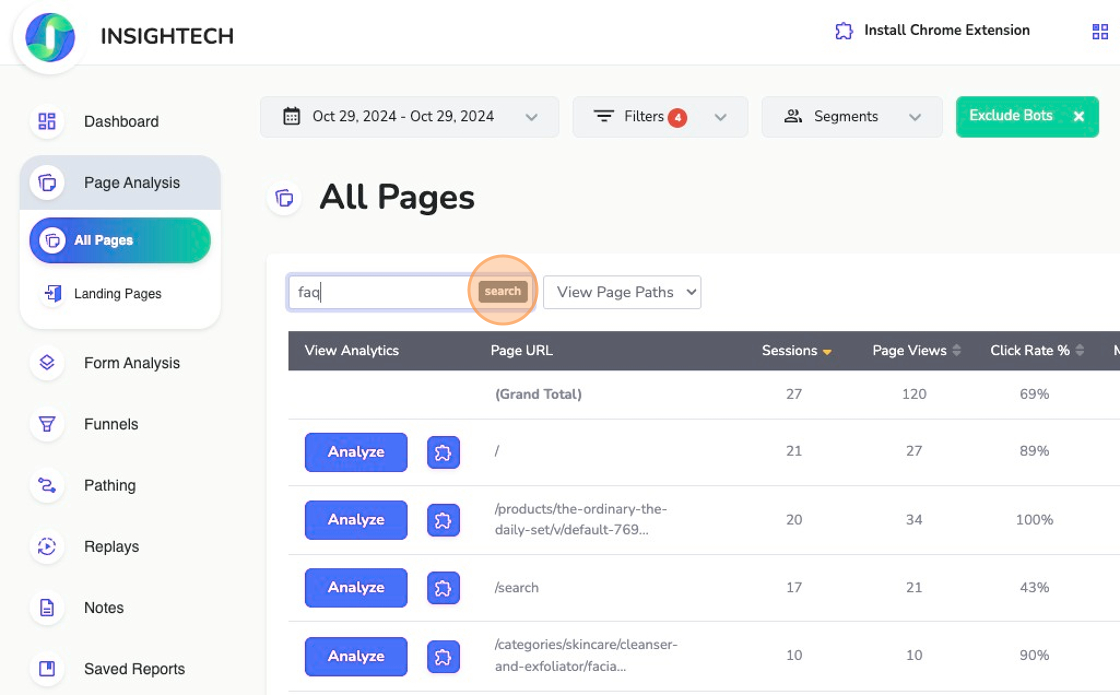The width and height of the screenshot is (1120, 695).
Task: Open Replays from the sidebar
Action: (x=111, y=547)
